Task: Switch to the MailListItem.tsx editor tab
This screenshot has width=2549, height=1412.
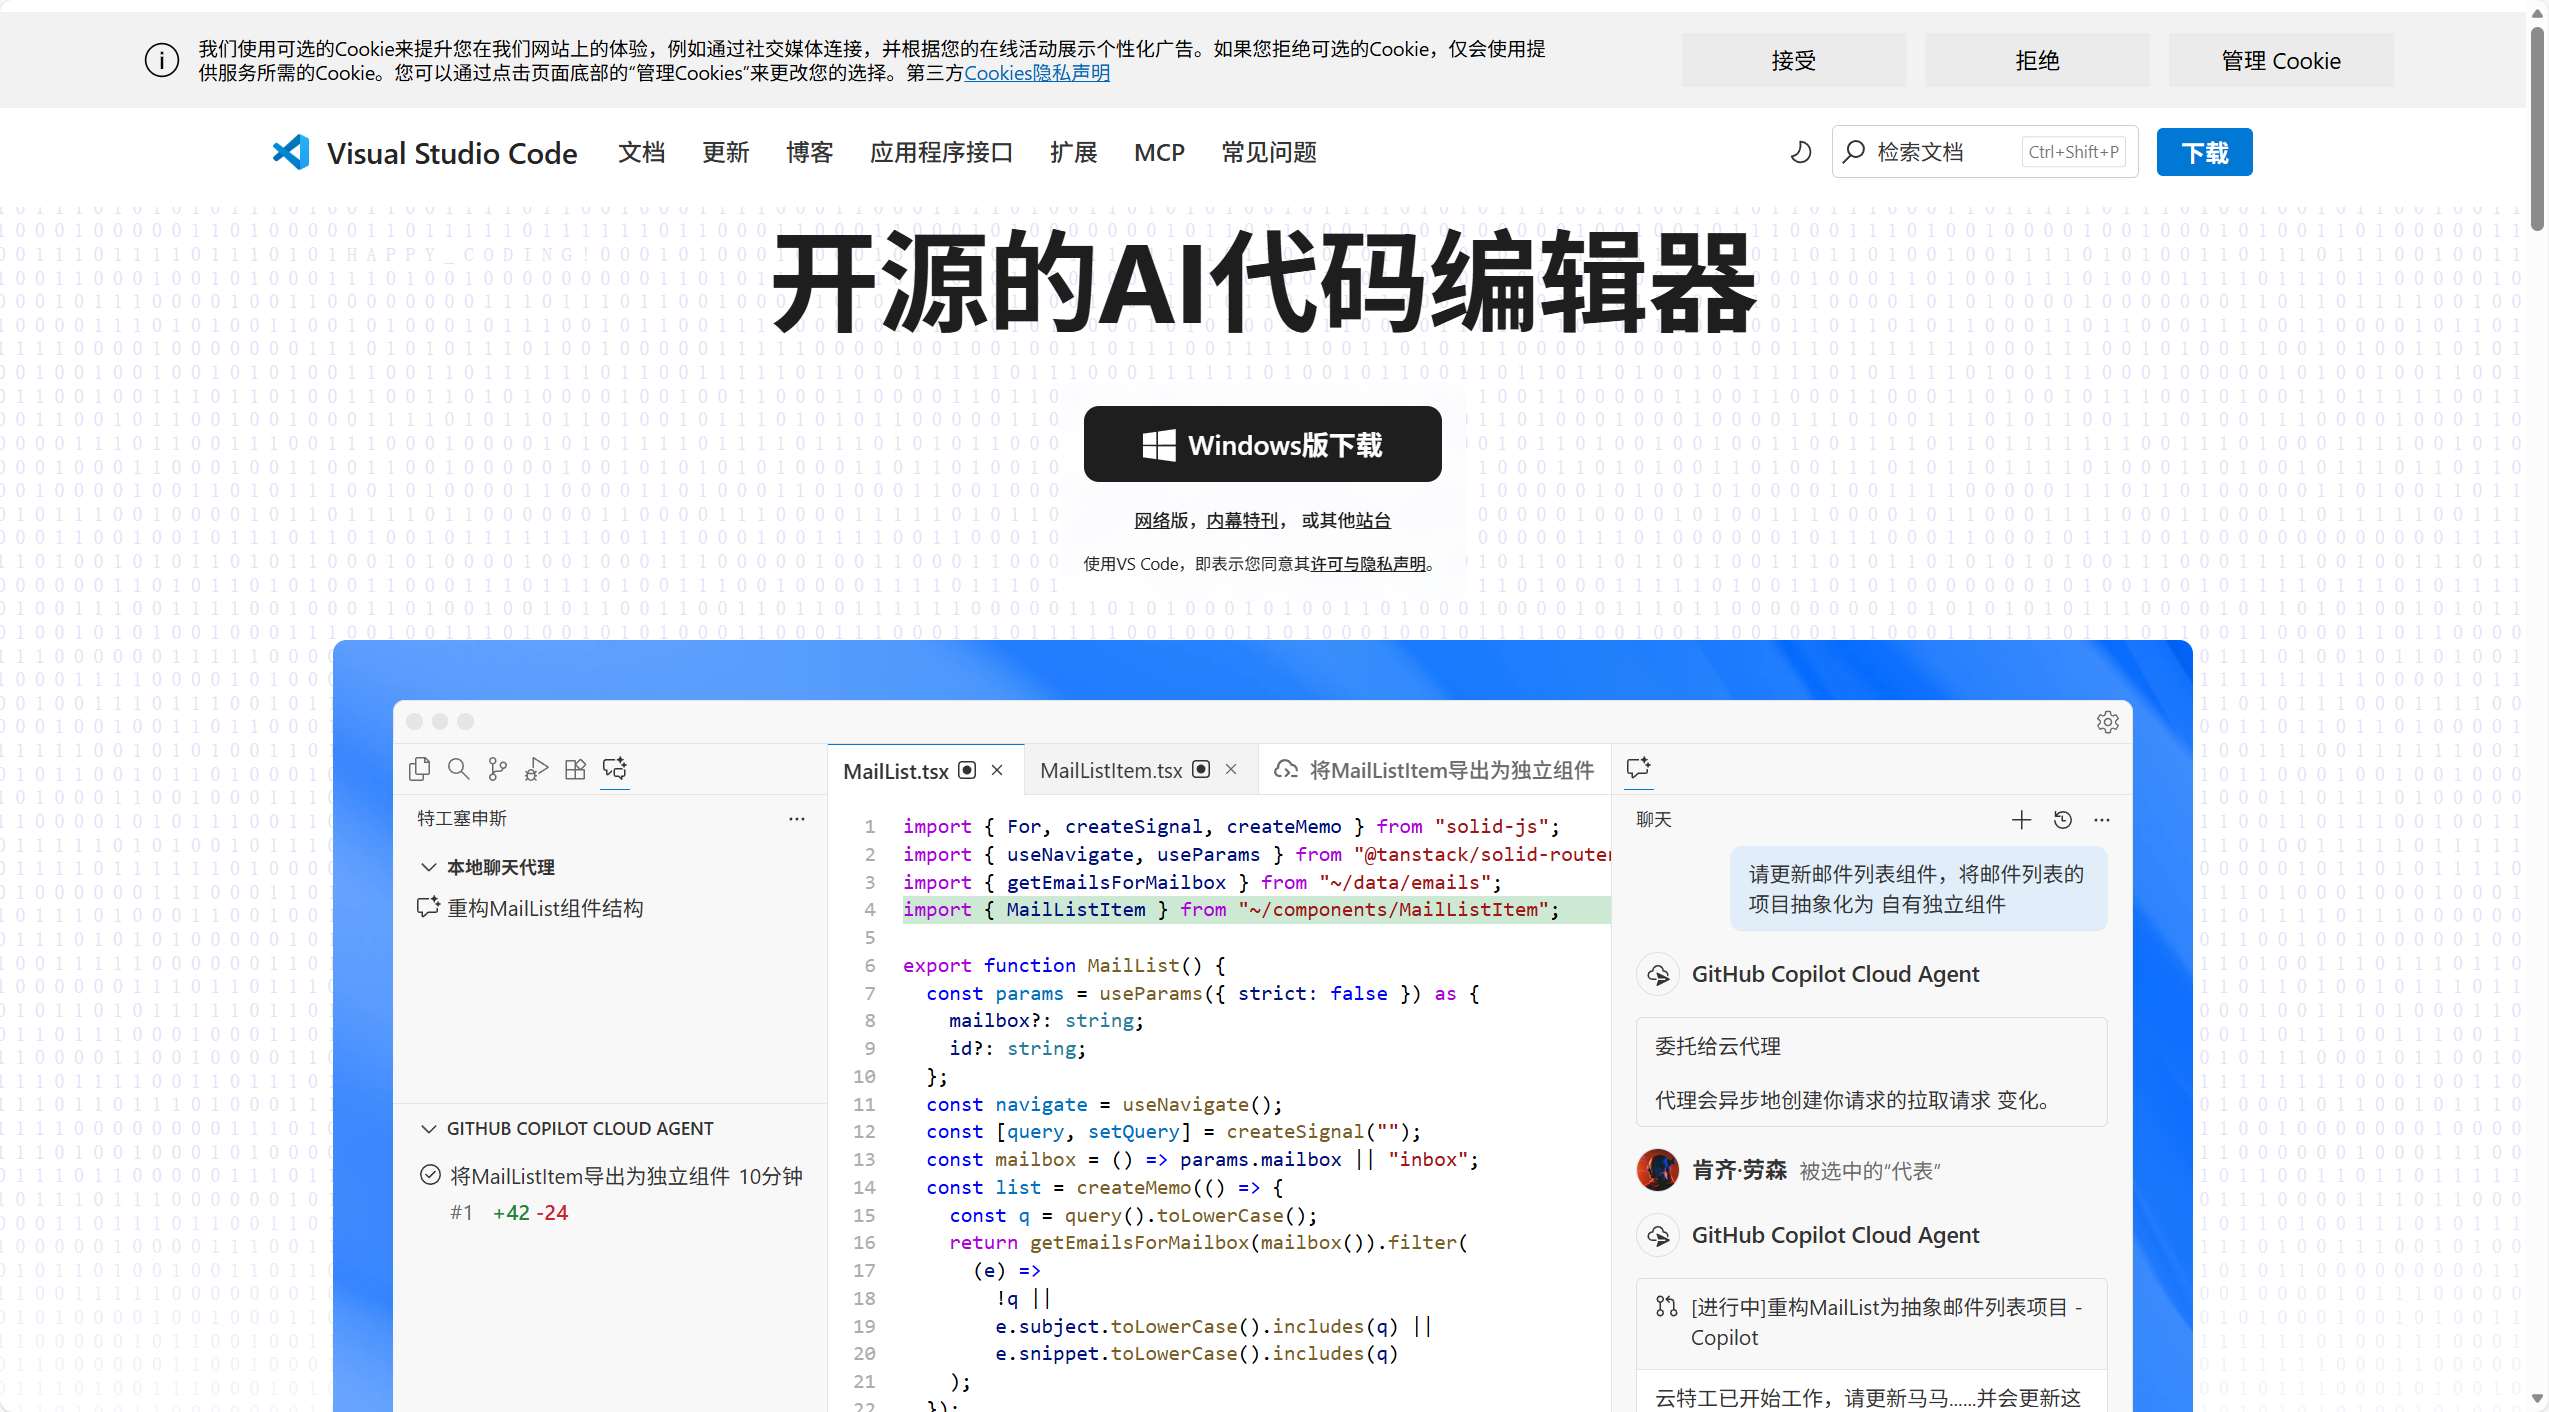Action: (1111, 770)
